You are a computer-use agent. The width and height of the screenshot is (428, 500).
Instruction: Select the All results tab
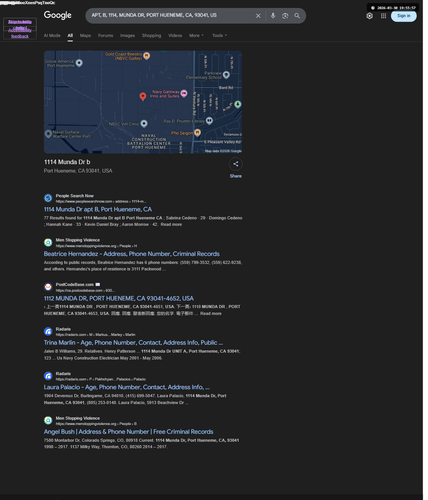tap(70, 35)
